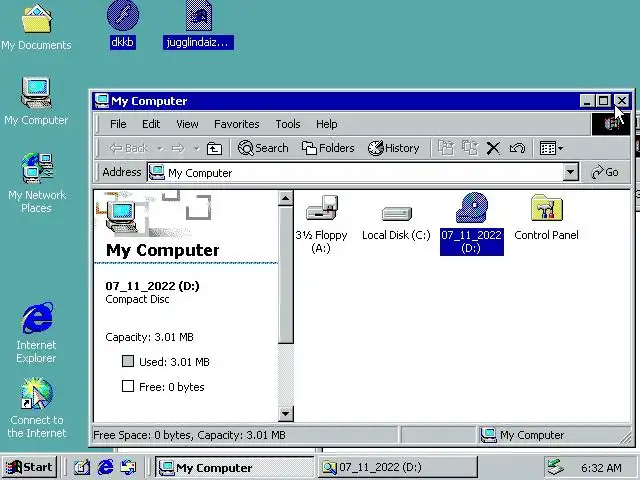Click the Used: 3.01 MB legend box
Screen dimensions: 640x480
(x=128, y=361)
